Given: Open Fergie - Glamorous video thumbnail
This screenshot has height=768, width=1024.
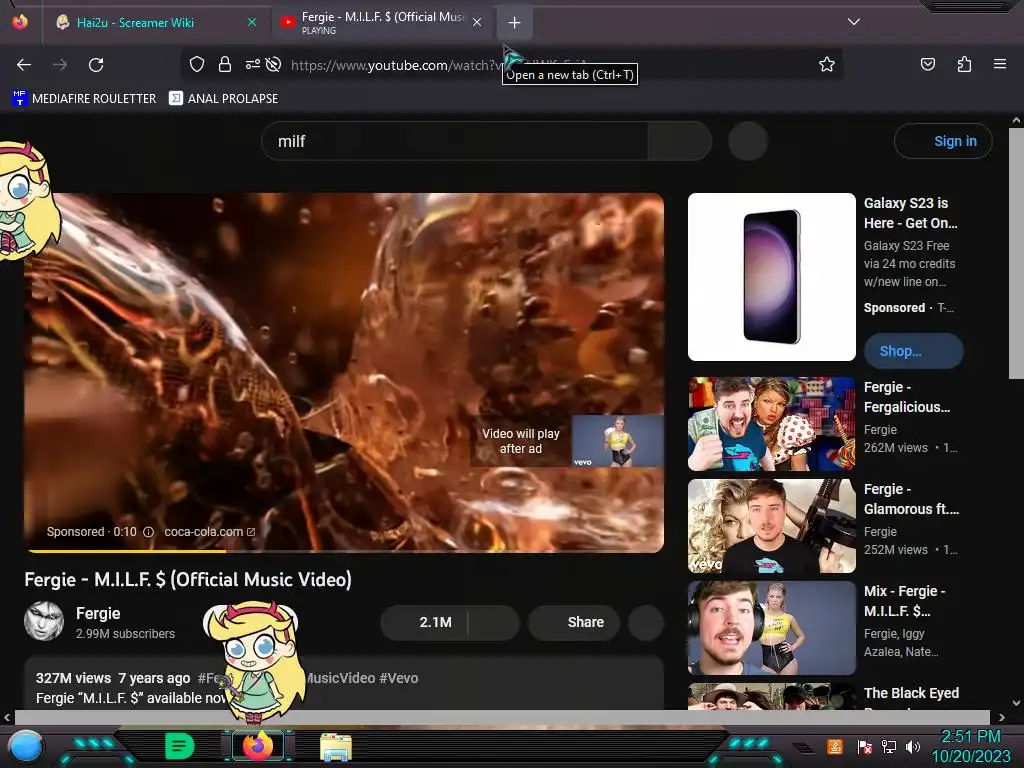Looking at the screenshot, I should pyautogui.click(x=772, y=526).
